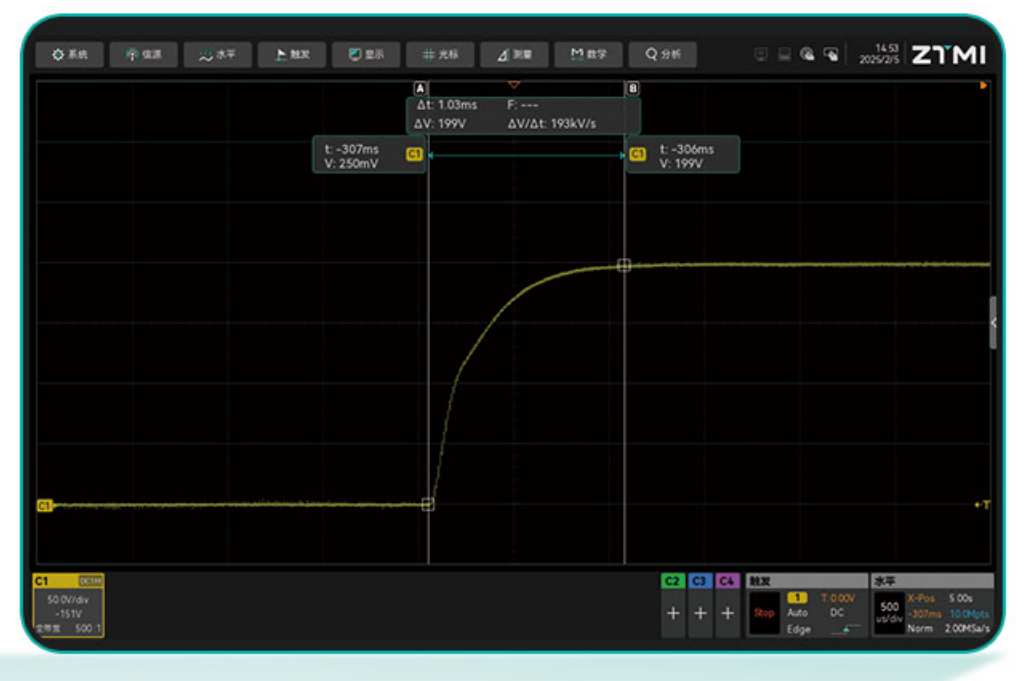This screenshot has height=681, width=1027.
Task: Open the 光标 (Cursor) menu
Action: coord(439,54)
